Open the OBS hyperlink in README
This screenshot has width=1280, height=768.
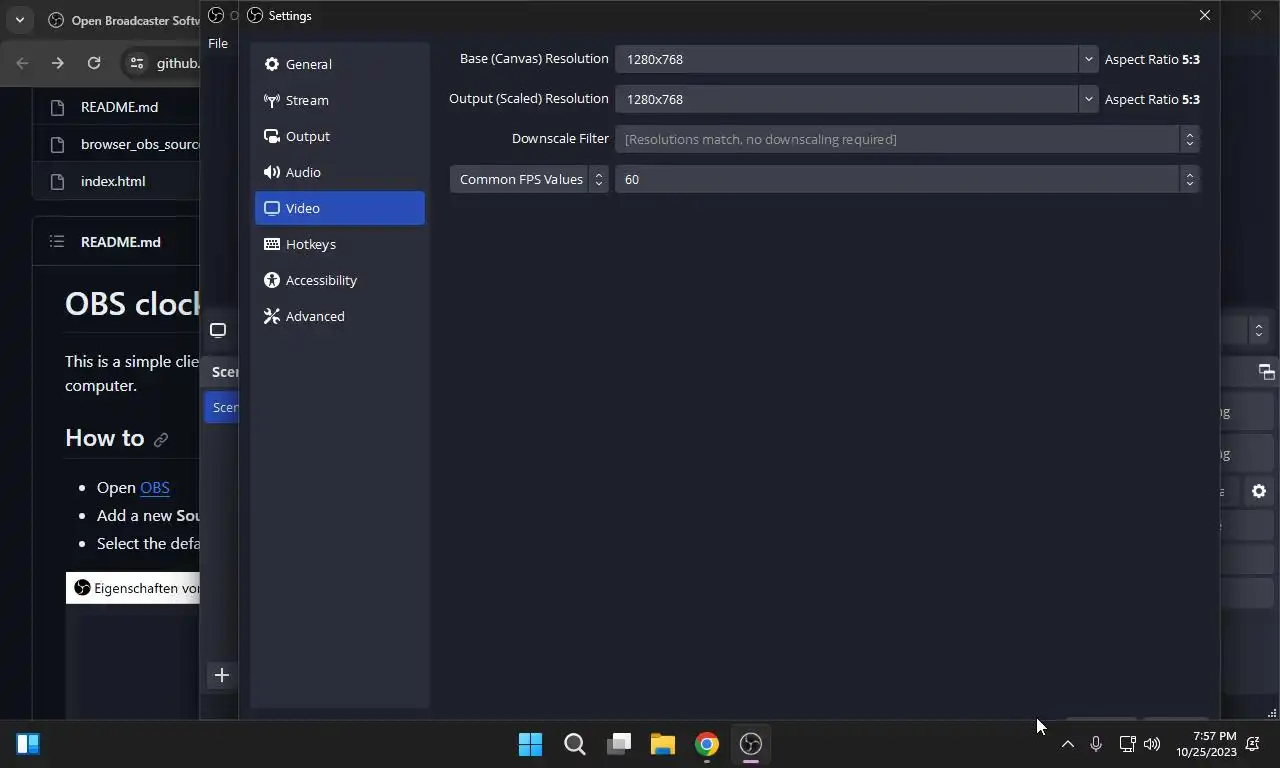click(x=155, y=487)
